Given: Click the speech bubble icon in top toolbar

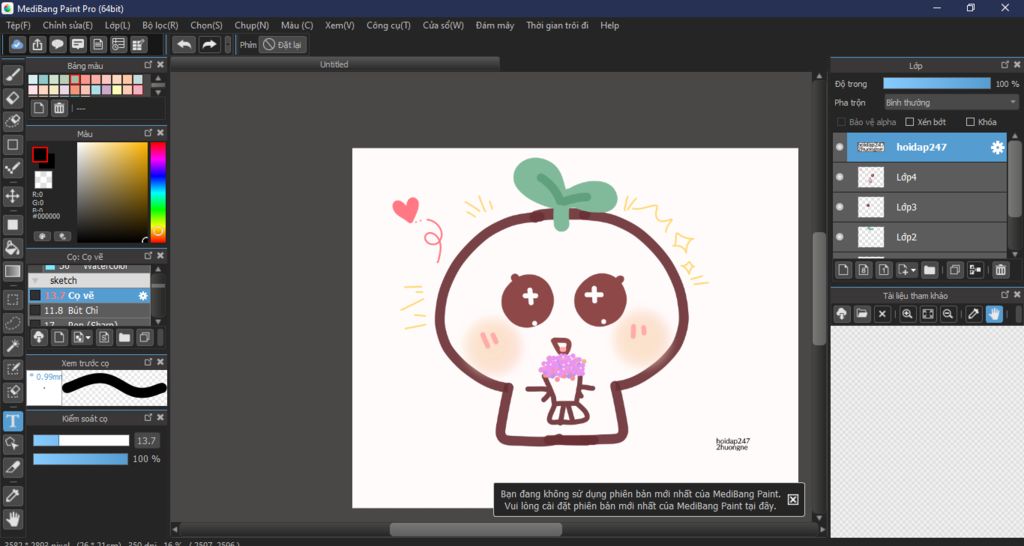Looking at the screenshot, I should (x=58, y=44).
